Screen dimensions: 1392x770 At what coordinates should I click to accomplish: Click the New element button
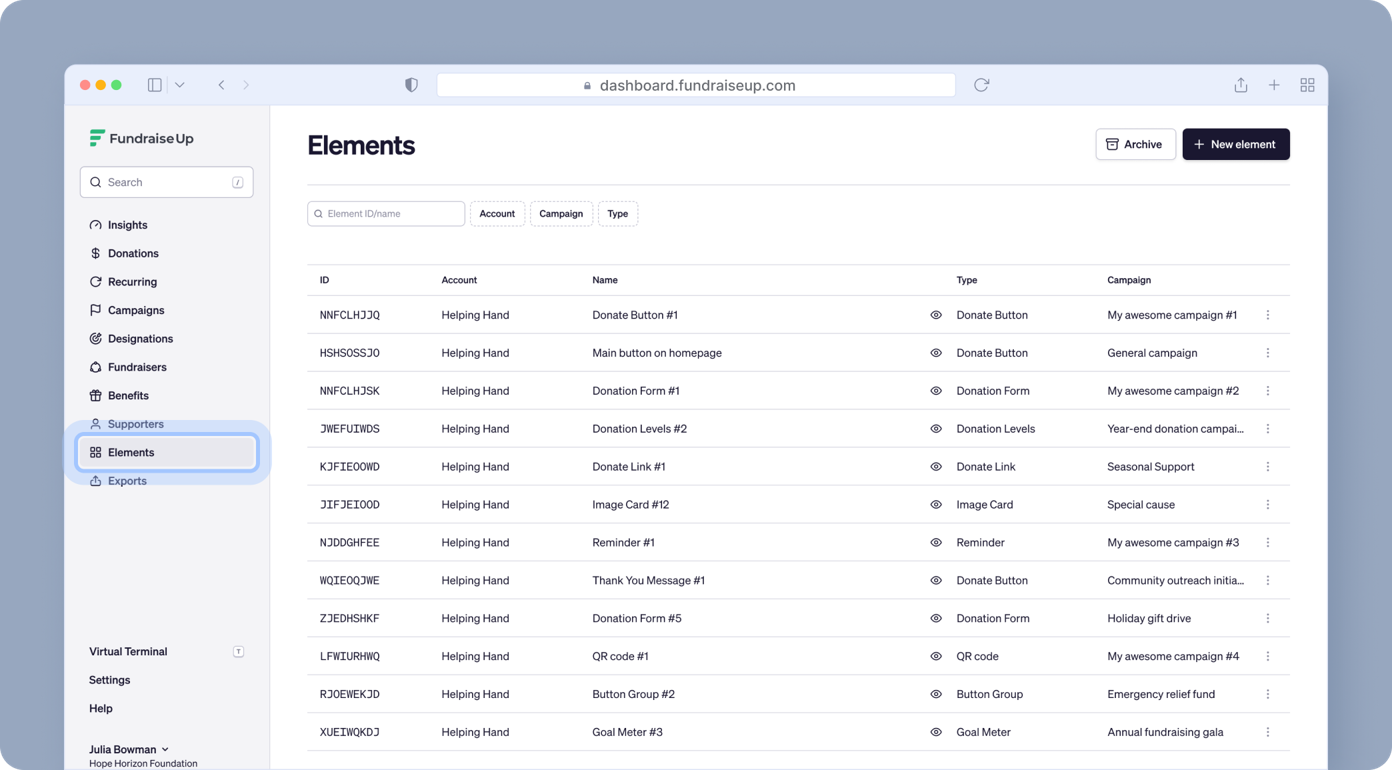click(x=1236, y=144)
